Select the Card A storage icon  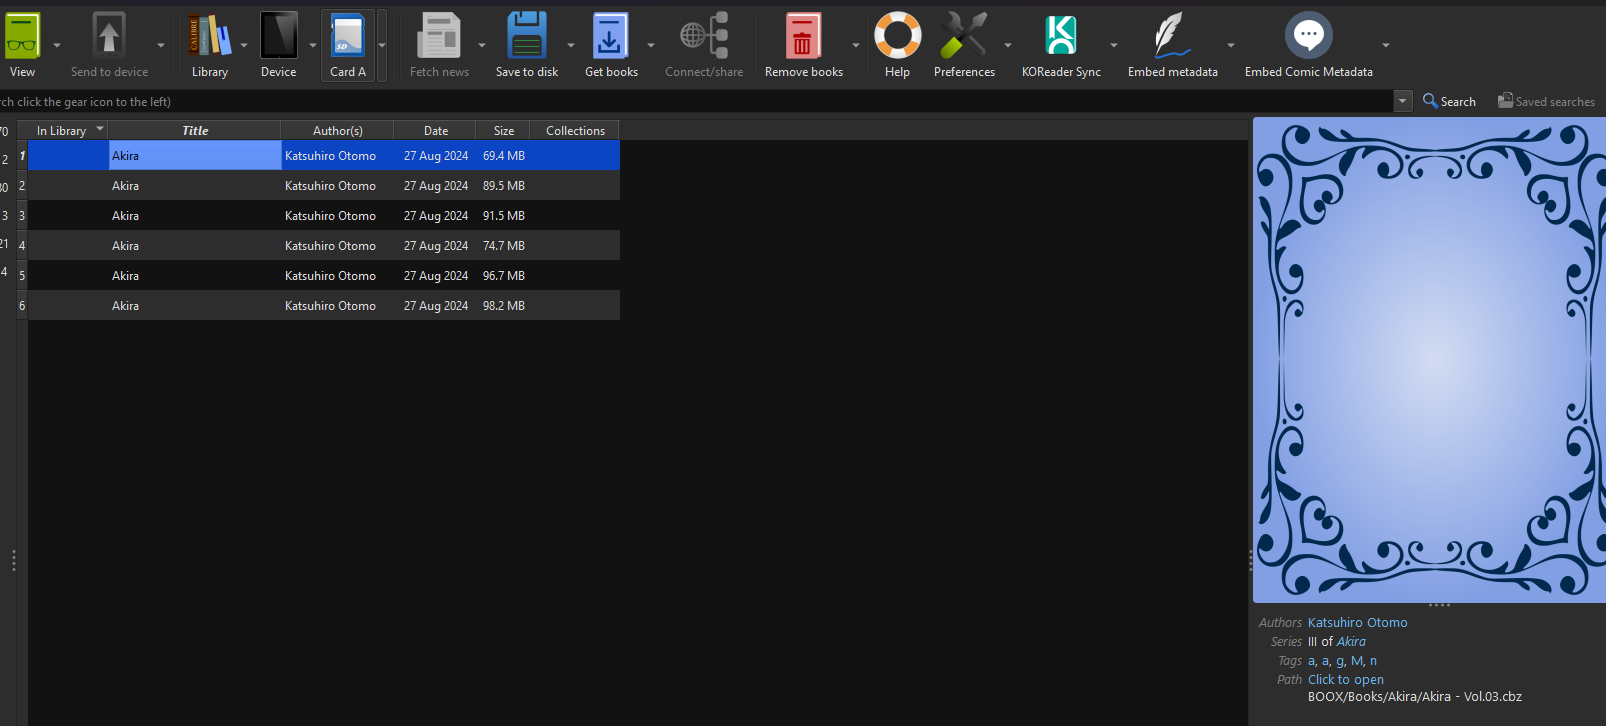[x=348, y=36]
